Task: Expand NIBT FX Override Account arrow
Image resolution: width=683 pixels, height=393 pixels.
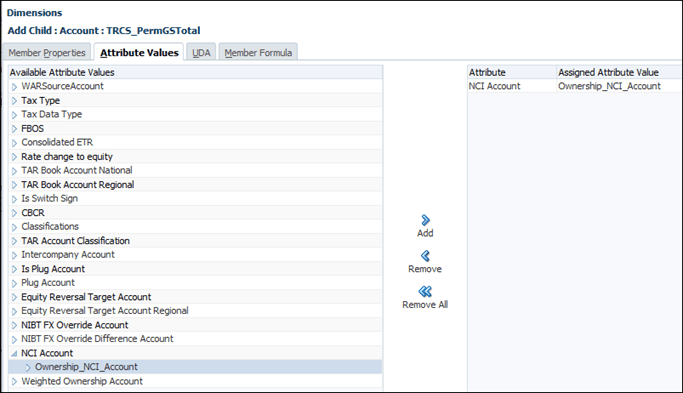Action: click(x=14, y=325)
